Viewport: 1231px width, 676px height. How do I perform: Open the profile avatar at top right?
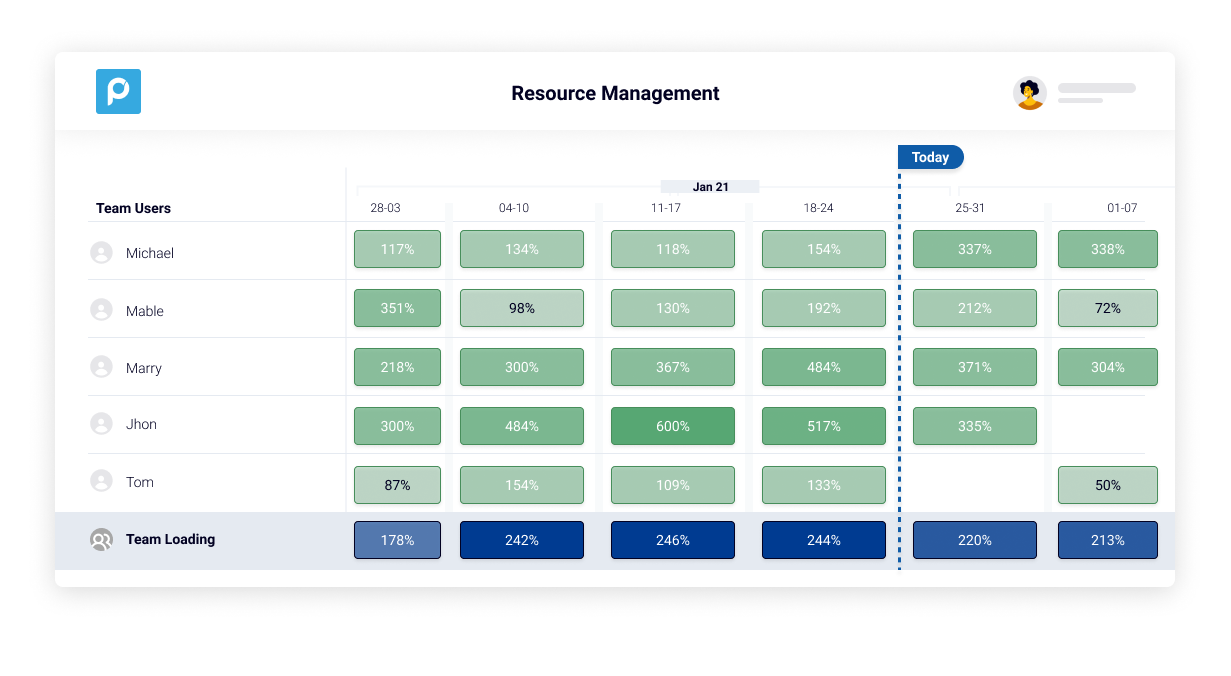coord(1029,93)
